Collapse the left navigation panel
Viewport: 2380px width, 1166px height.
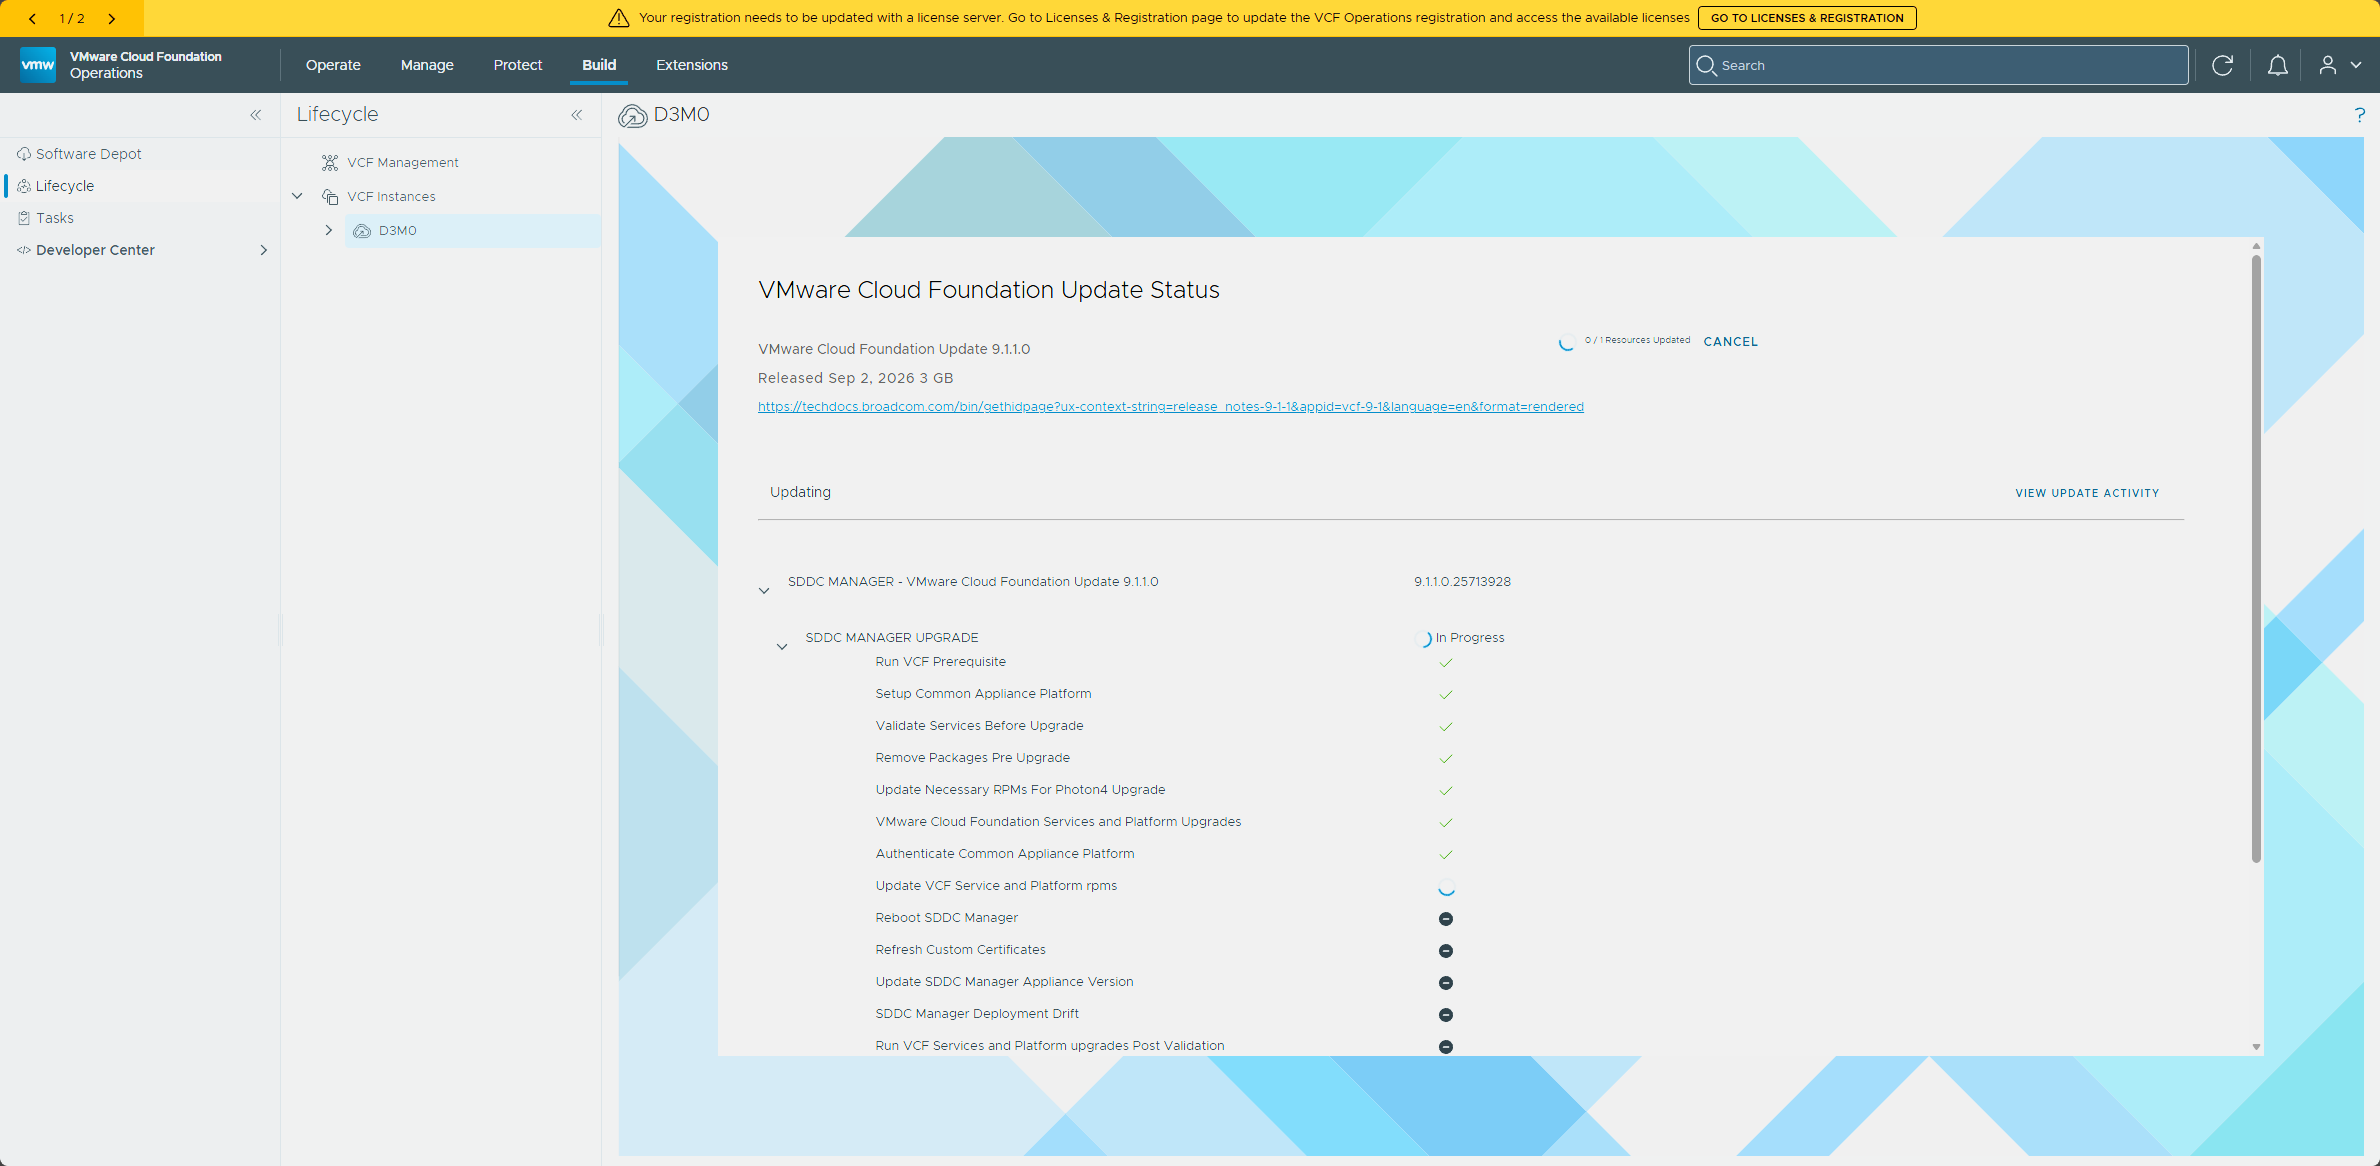pos(256,115)
